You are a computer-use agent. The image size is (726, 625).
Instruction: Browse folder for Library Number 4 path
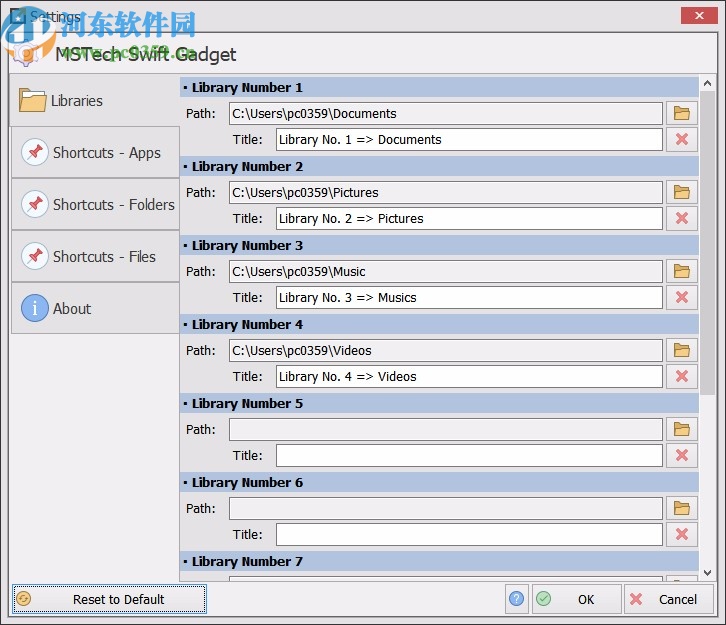(682, 350)
